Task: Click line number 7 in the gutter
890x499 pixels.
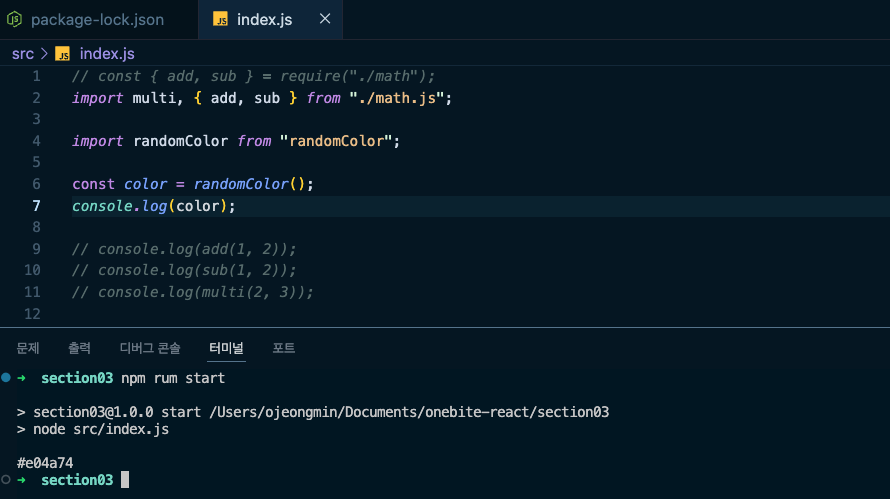Action: pyautogui.click(x=36, y=206)
